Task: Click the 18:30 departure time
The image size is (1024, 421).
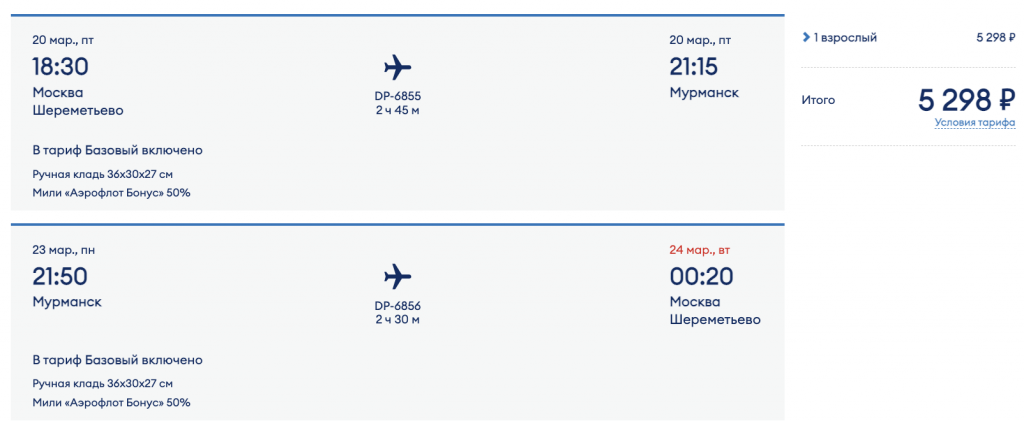Action: [x=60, y=67]
